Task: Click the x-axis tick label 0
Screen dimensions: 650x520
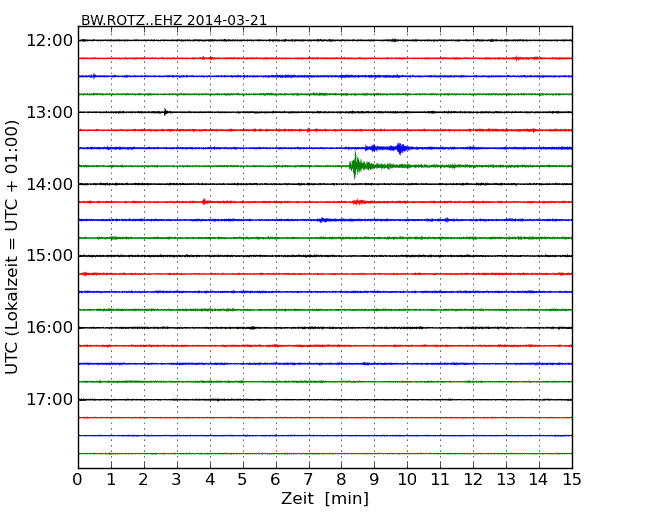Action: pyautogui.click(x=78, y=480)
